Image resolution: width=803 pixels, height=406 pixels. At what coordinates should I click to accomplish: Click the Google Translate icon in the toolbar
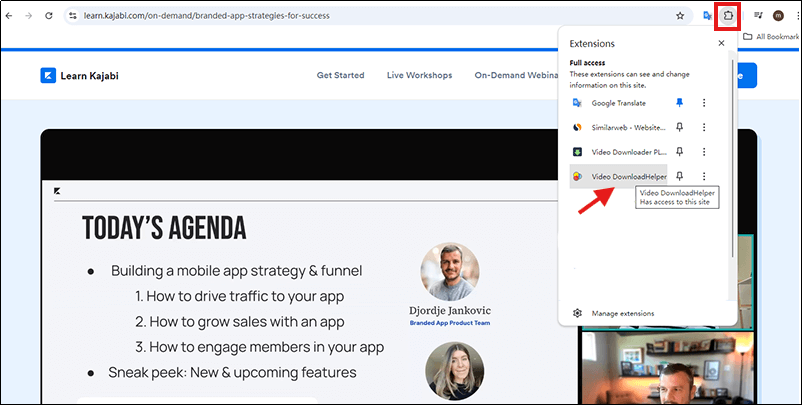click(707, 16)
